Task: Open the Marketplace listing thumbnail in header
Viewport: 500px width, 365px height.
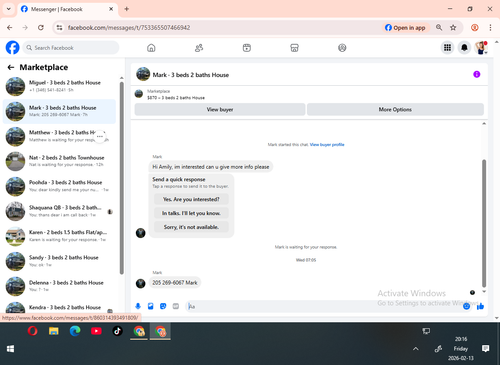Action: click(x=139, y=94)
